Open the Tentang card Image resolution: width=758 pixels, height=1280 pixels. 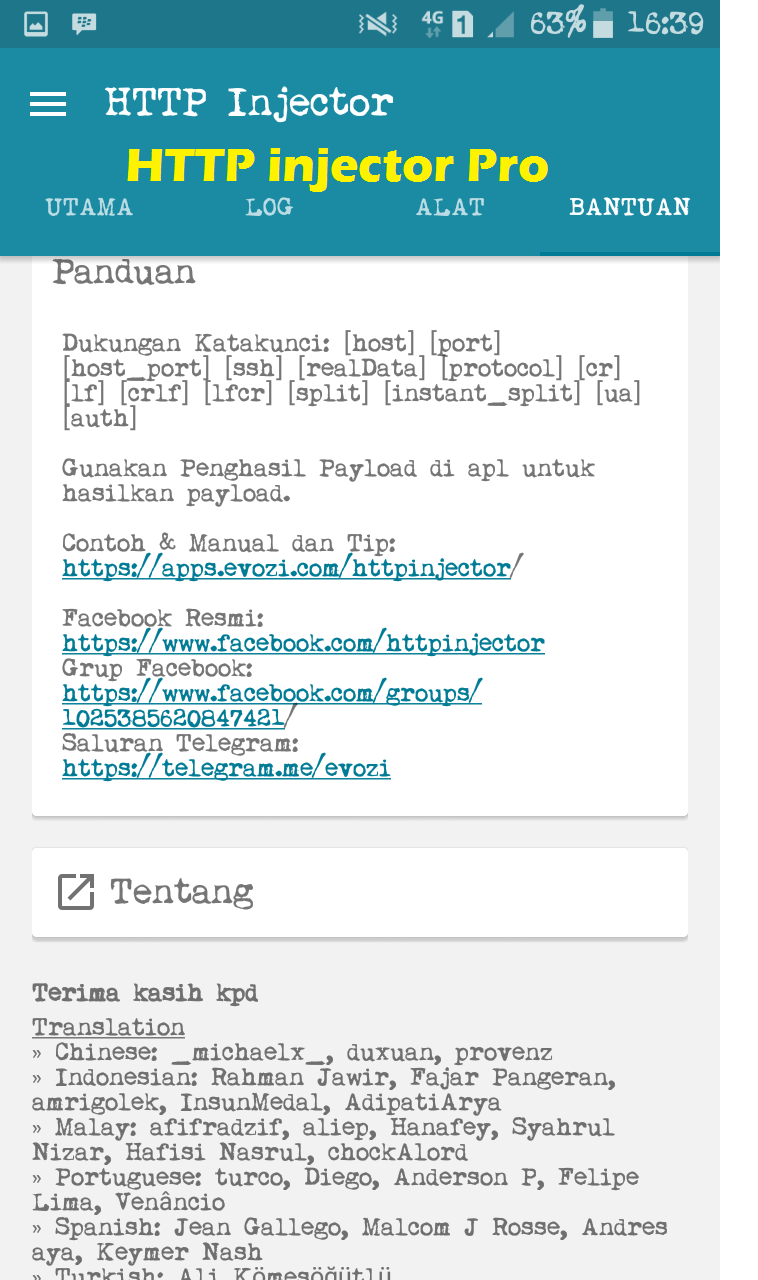360,892
